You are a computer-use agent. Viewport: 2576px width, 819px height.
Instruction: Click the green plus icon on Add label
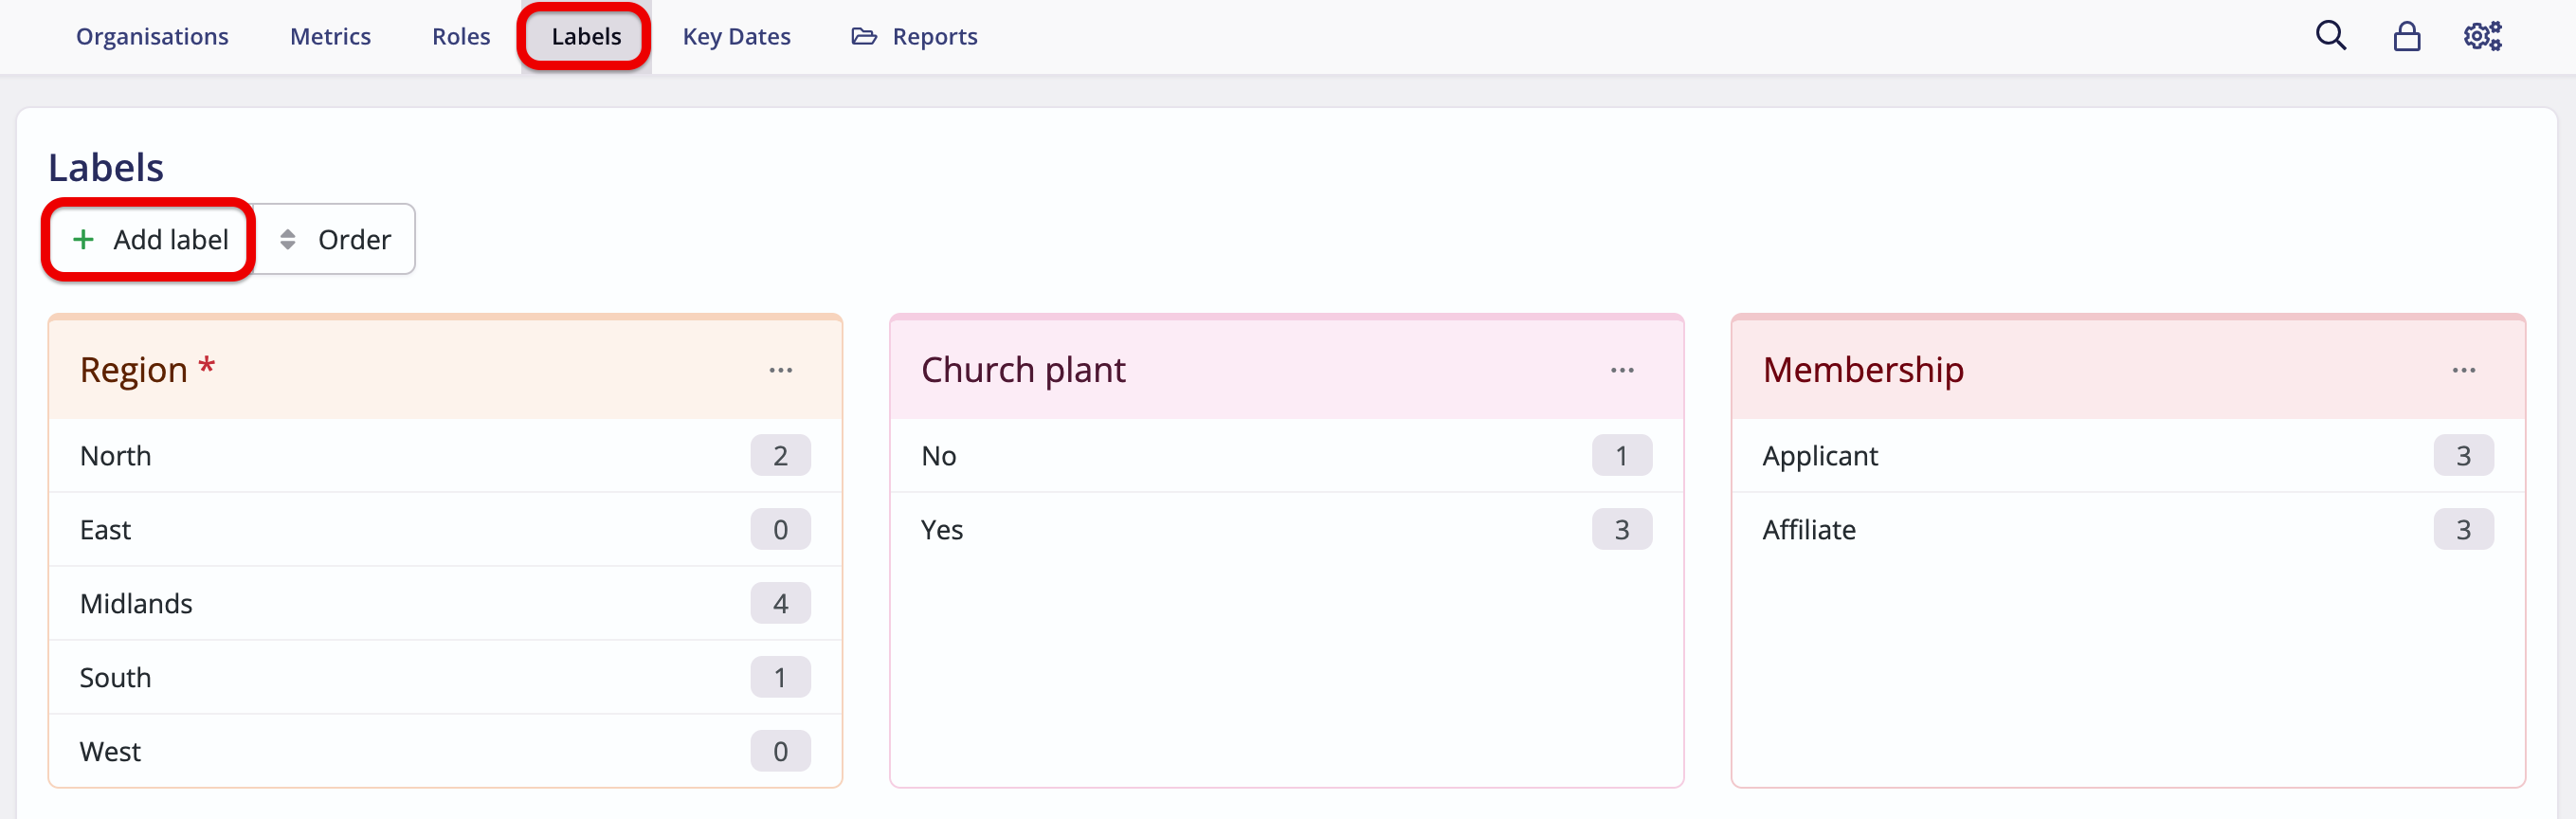click(x=83, y=239)
